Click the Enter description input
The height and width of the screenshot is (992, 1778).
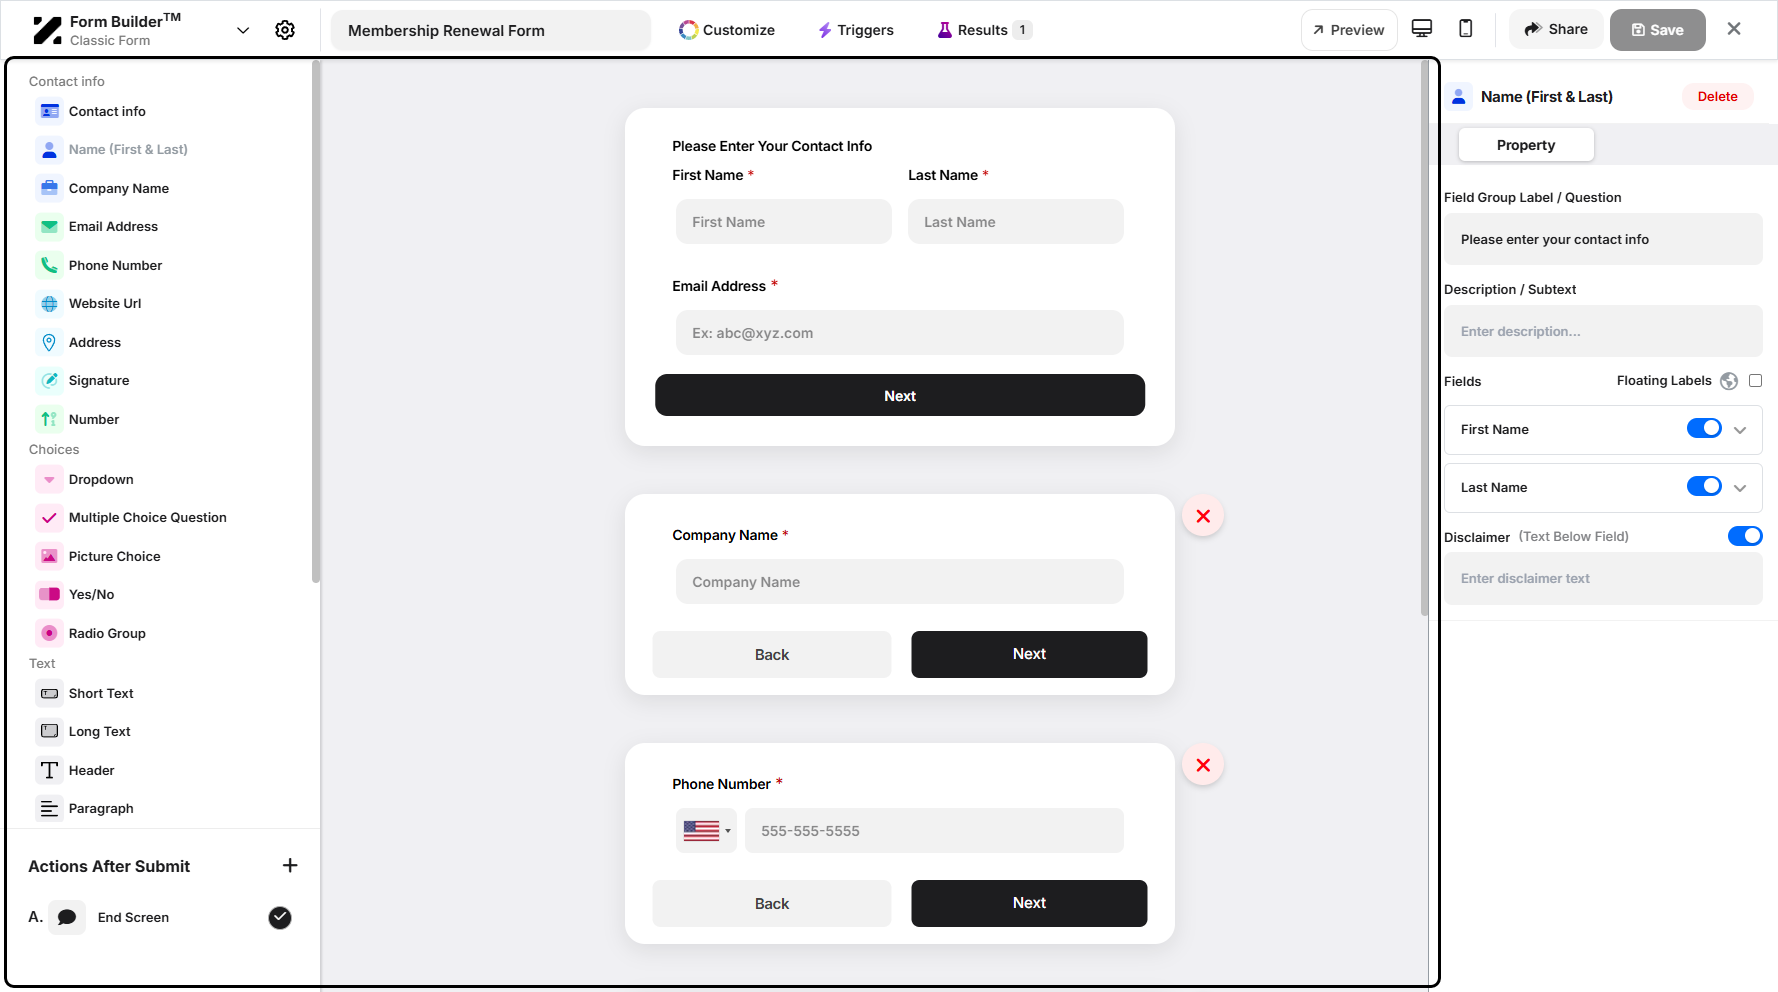coord(1603,331)
